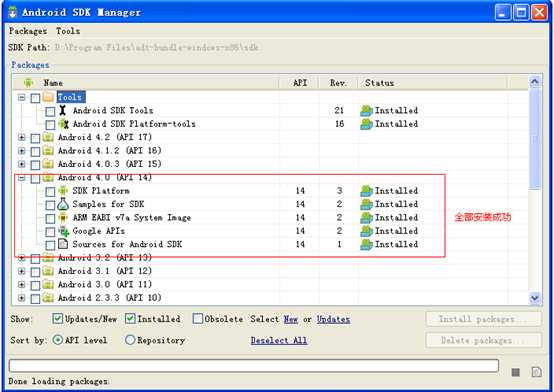Click the package list scrollbar thumb
Image resolution: width=554 pixels, height=392 pixels.
pos(535,139)
